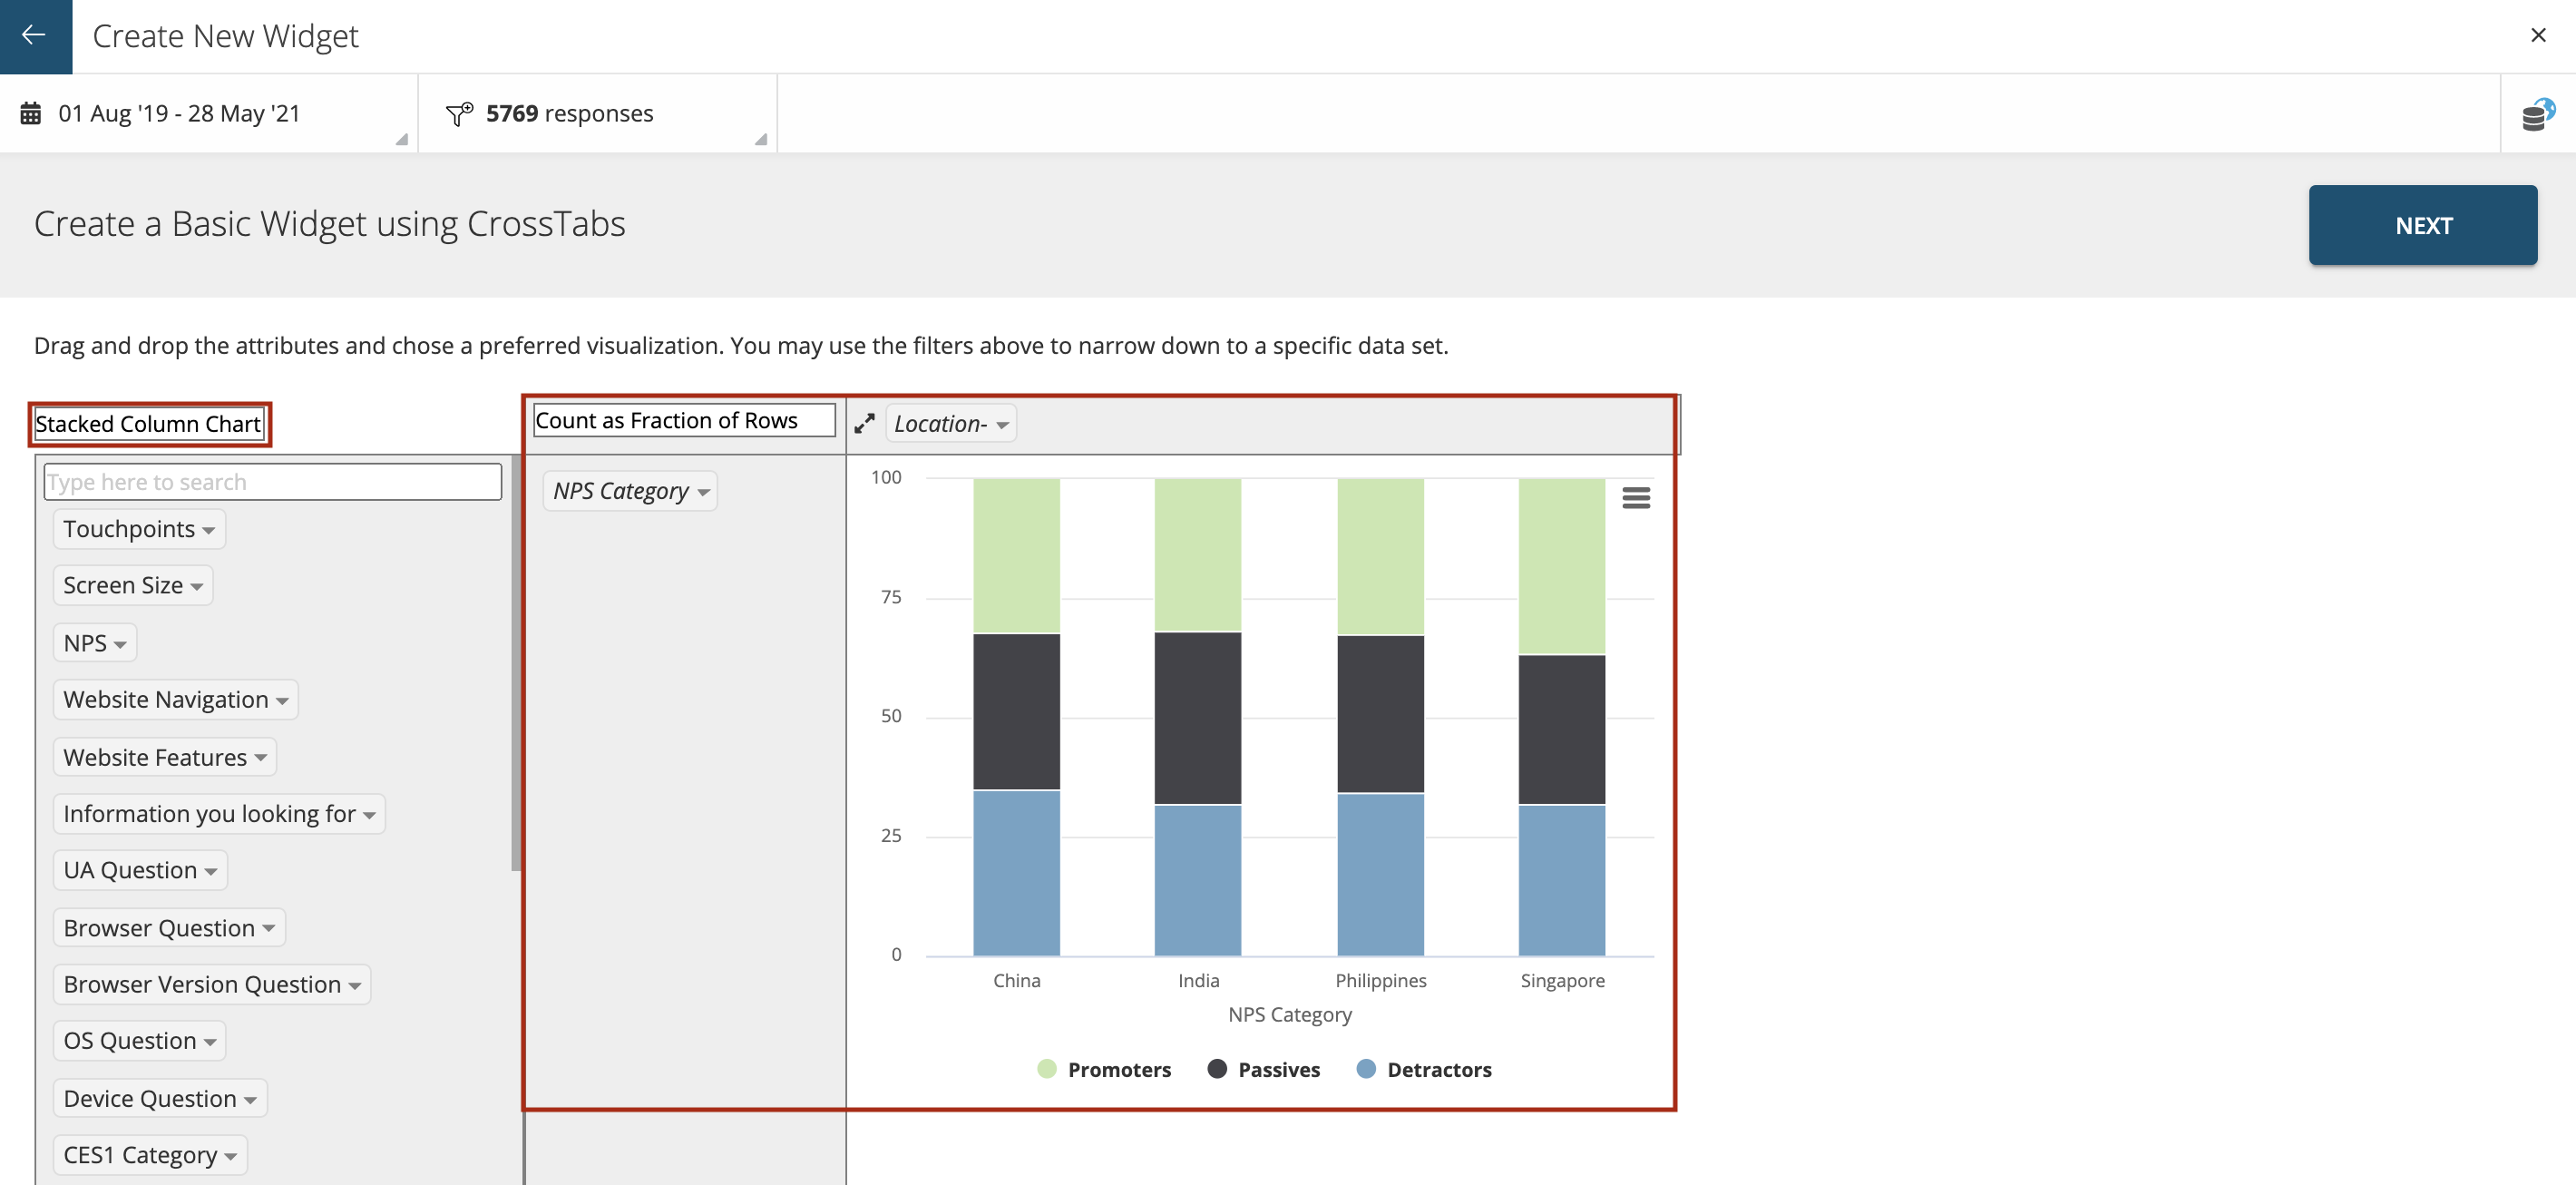Toggle Passives series in legend

(x=1264, y=1069)
